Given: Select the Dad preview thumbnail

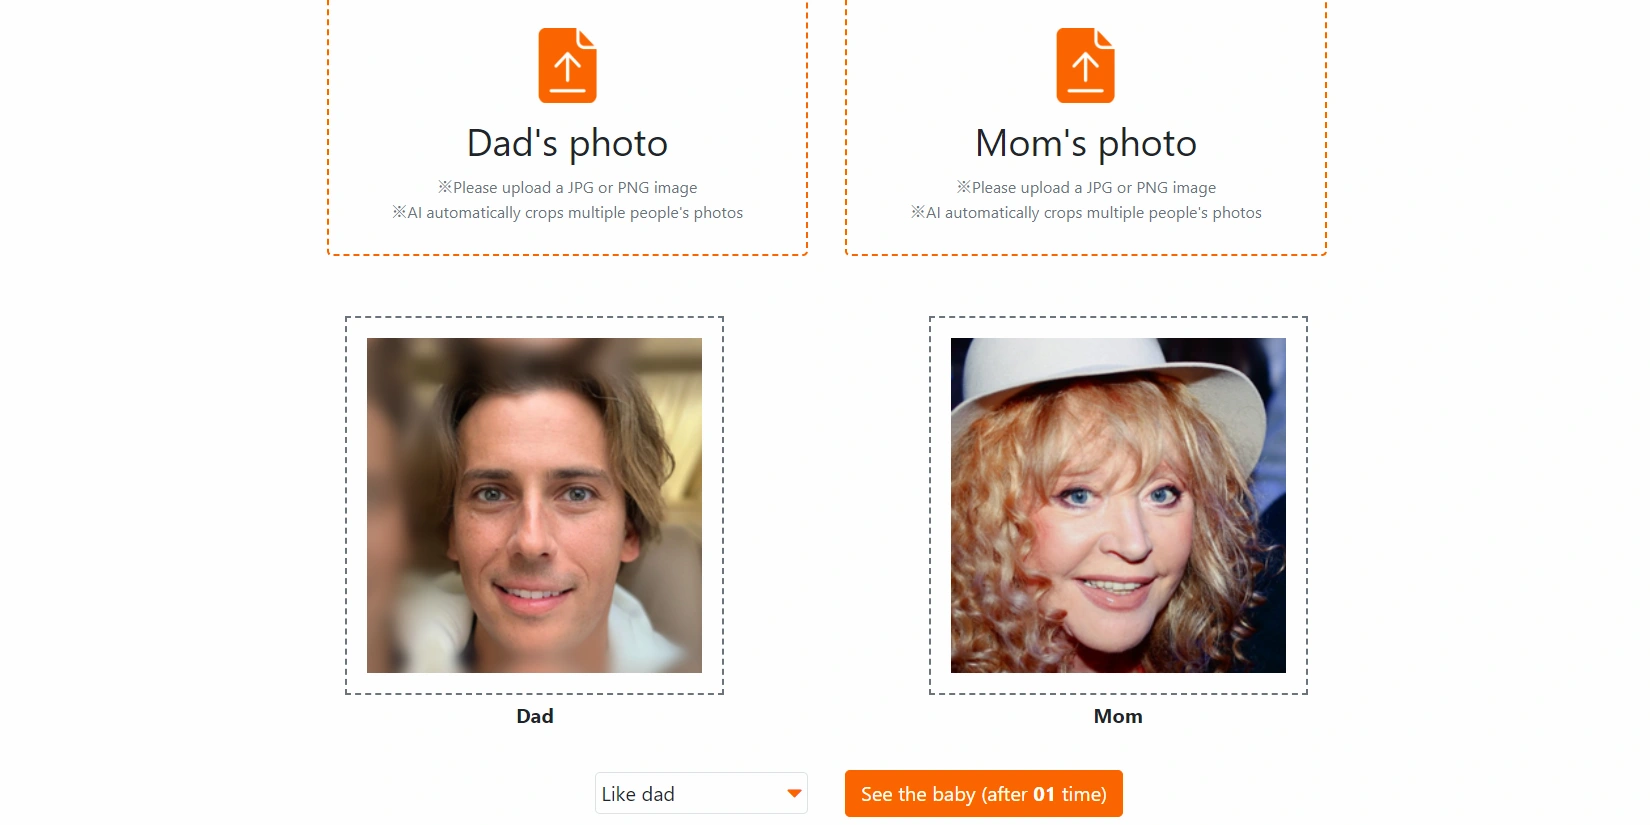Looking at the screenshot, I should coord(534,505).
